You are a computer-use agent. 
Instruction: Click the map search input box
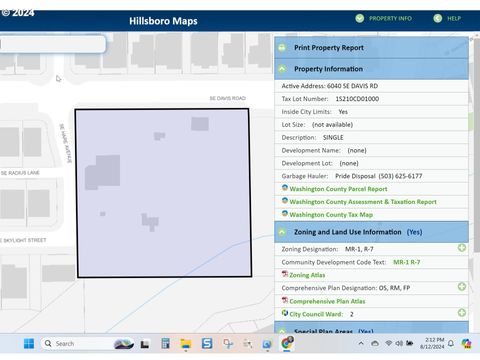pos(53,44)
